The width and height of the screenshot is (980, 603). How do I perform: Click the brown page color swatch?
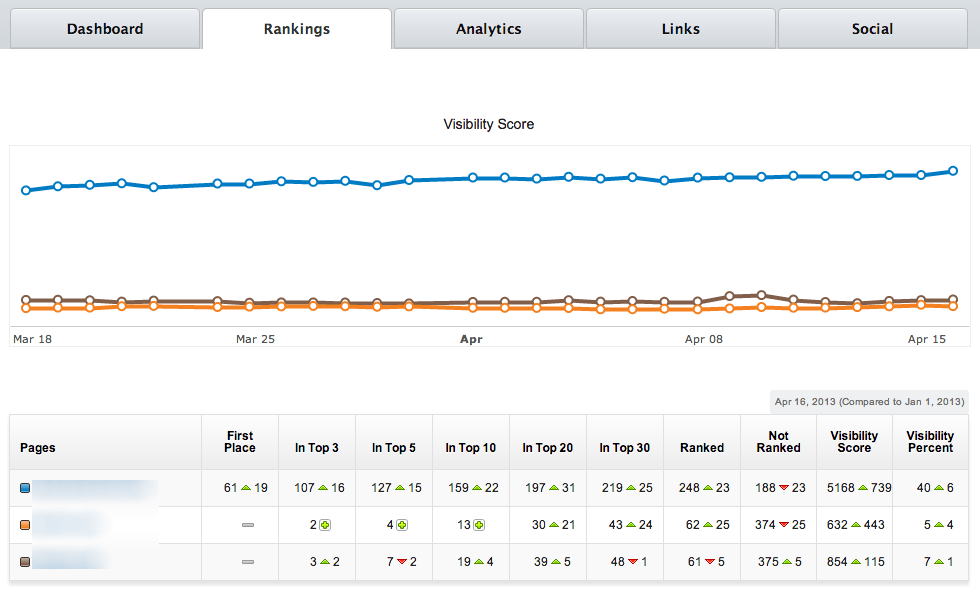coord(25,562)
